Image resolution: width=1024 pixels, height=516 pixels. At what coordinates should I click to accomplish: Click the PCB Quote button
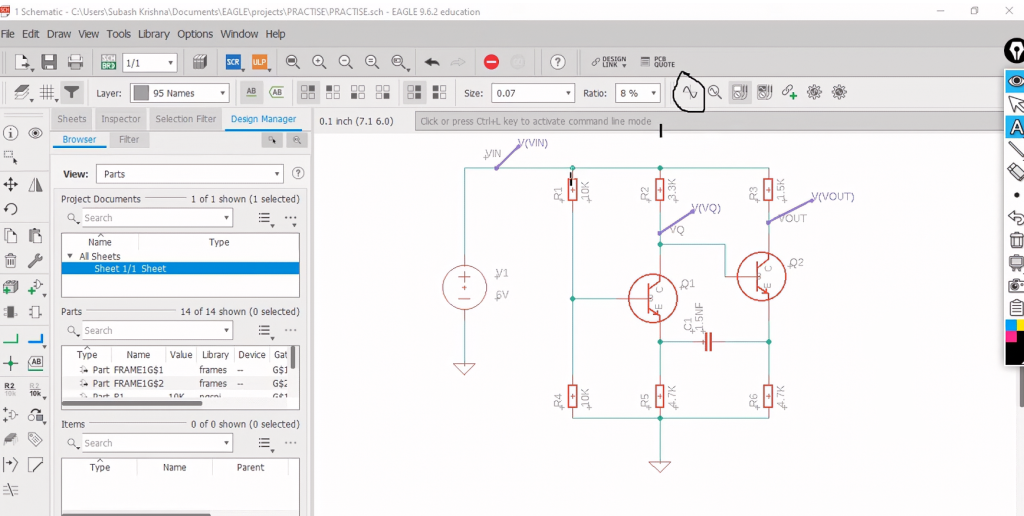pos(658,62)
